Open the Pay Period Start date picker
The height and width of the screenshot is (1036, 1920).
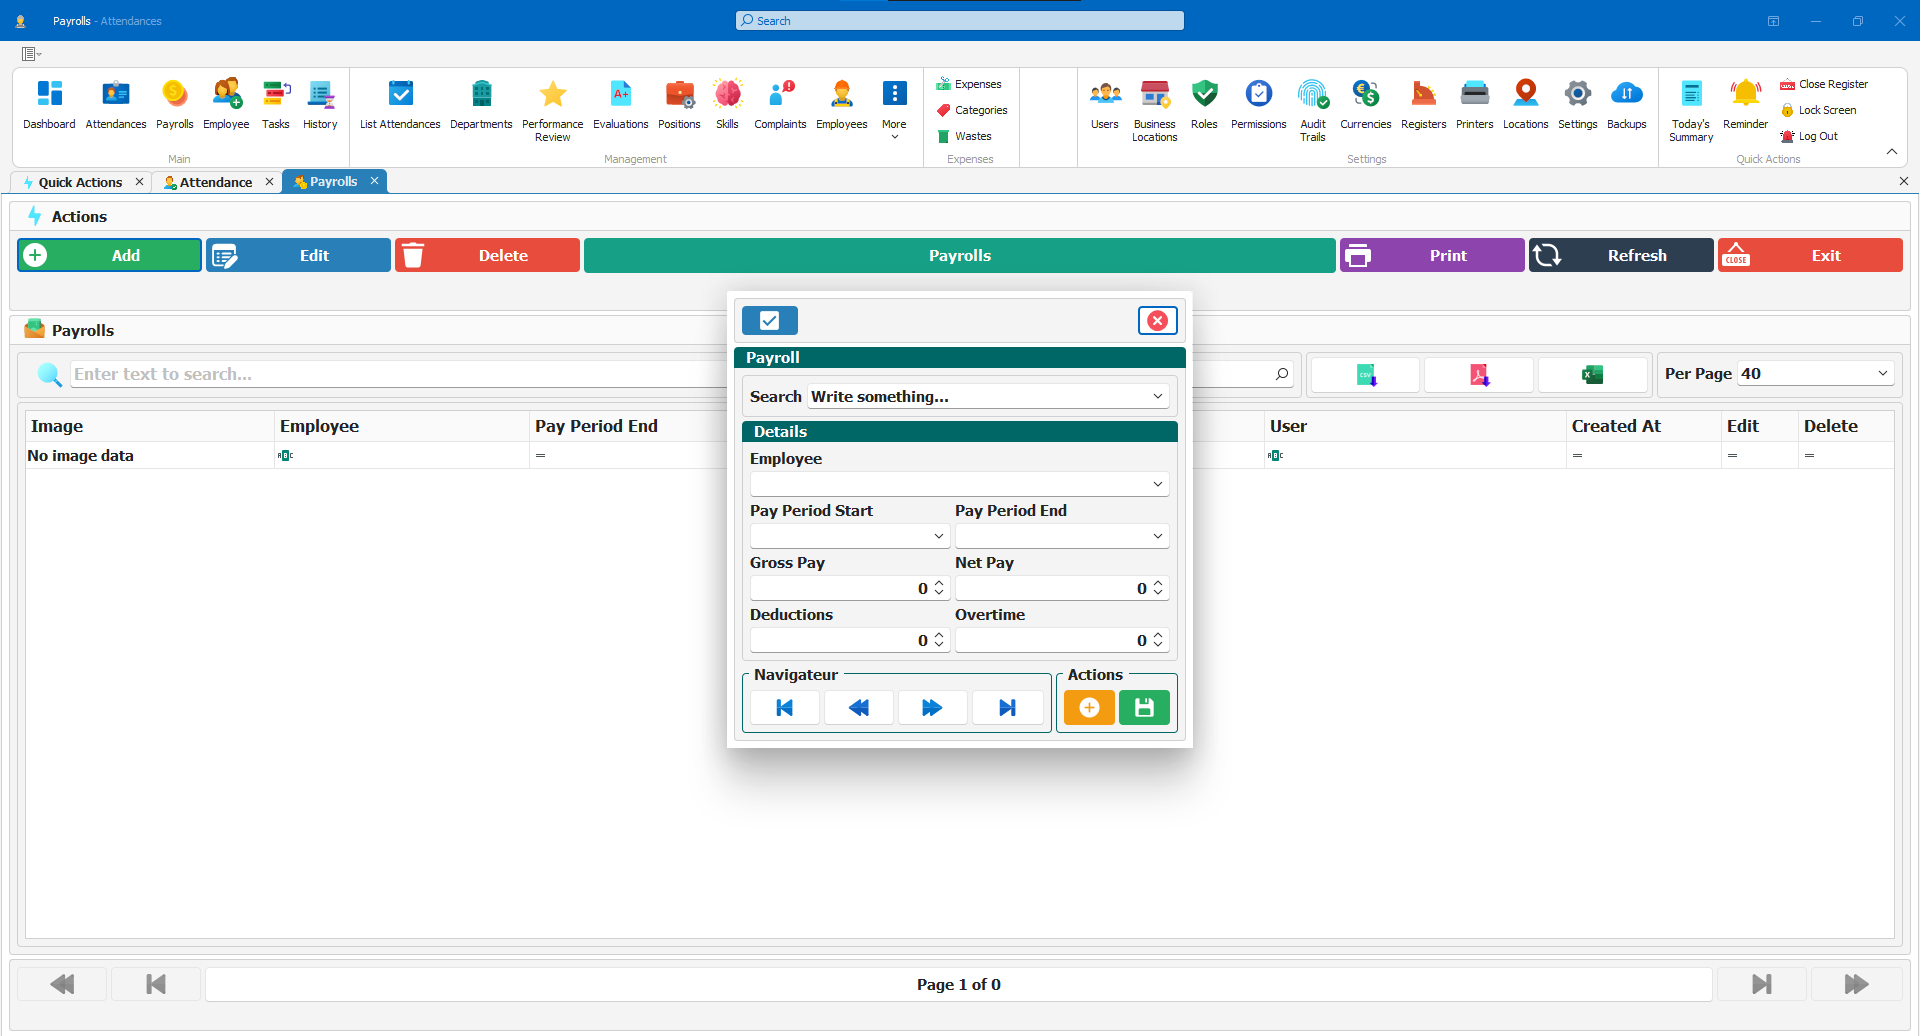click(937, 536)
